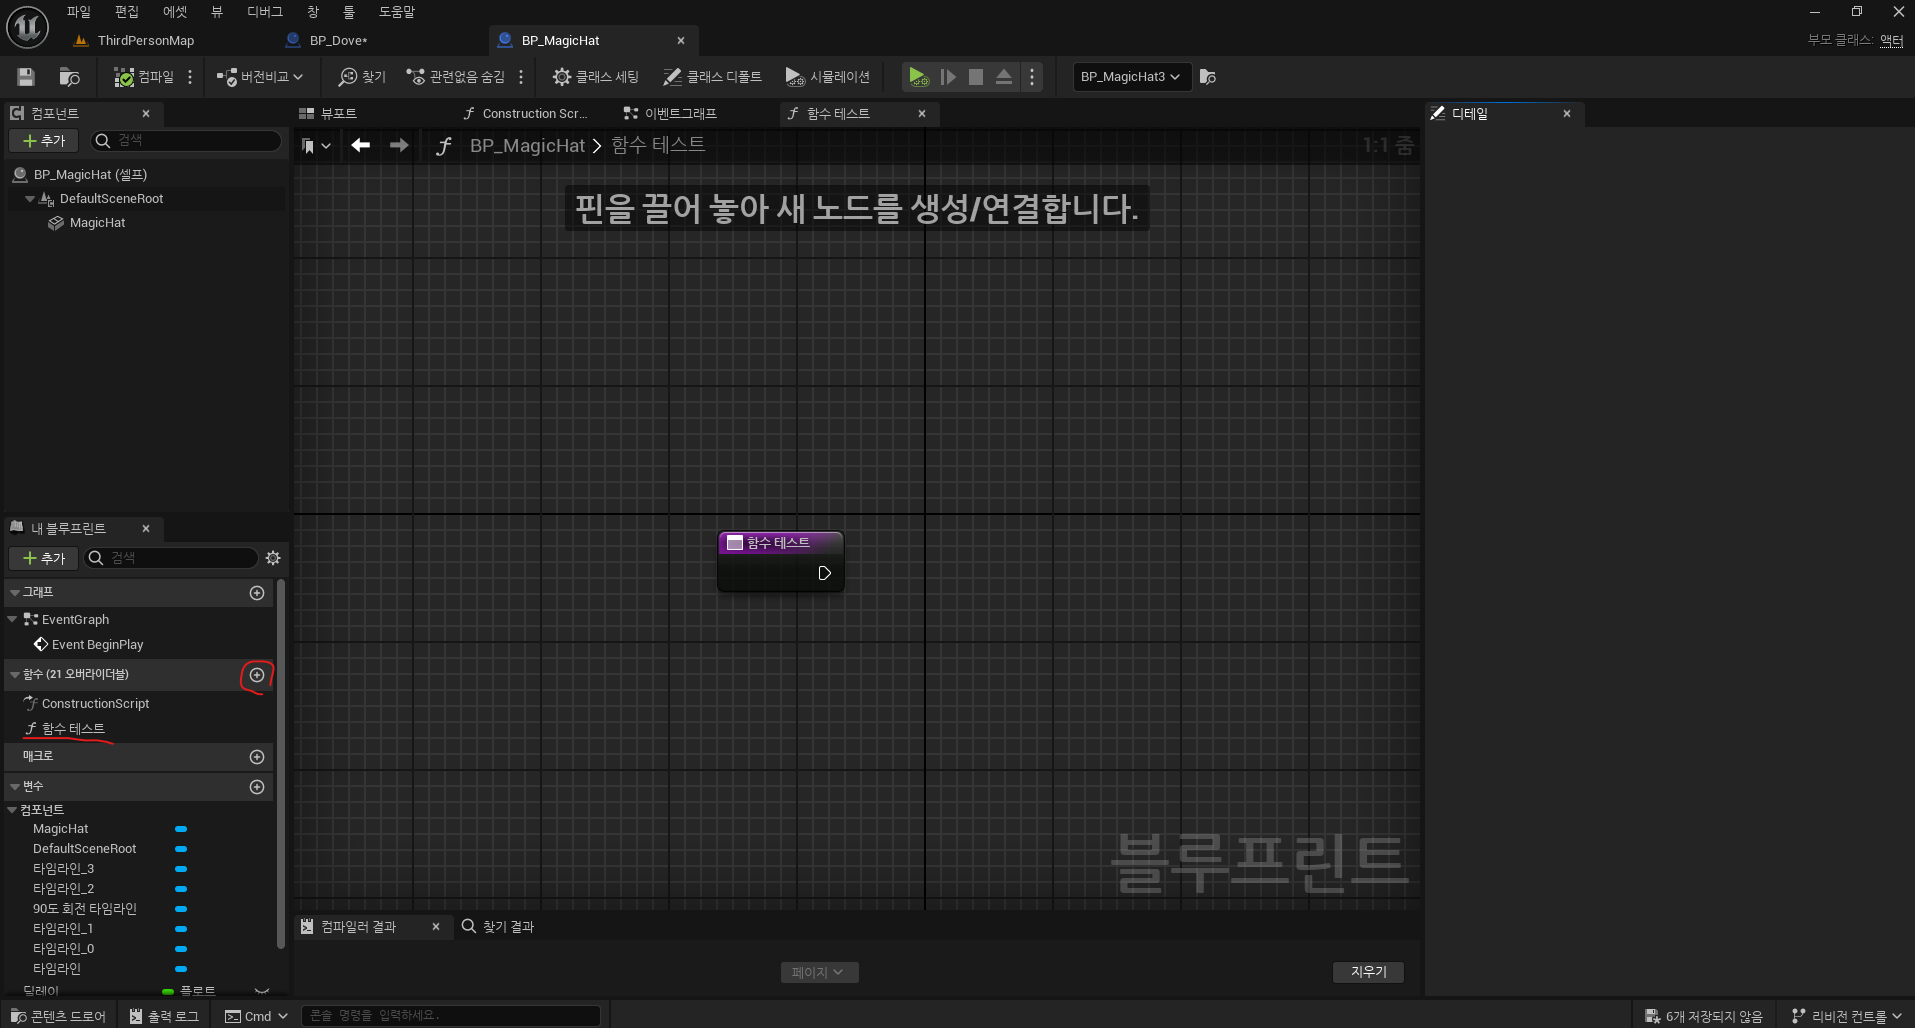This screenshot has height=1028, width=1915.
Task: Open the 버전비교 diff dropdown
Action: click(x=259, y=77)
